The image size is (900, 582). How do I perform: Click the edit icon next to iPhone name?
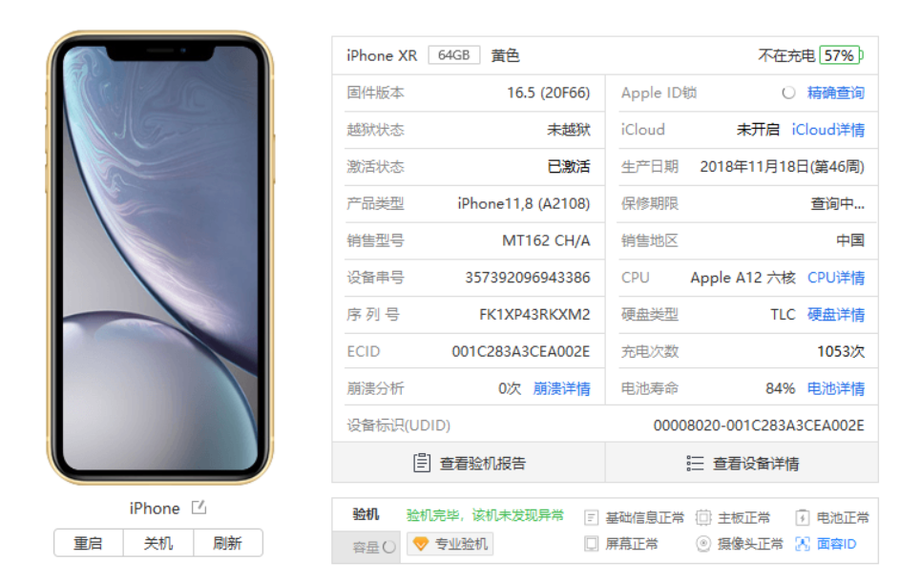pos(199,507)
